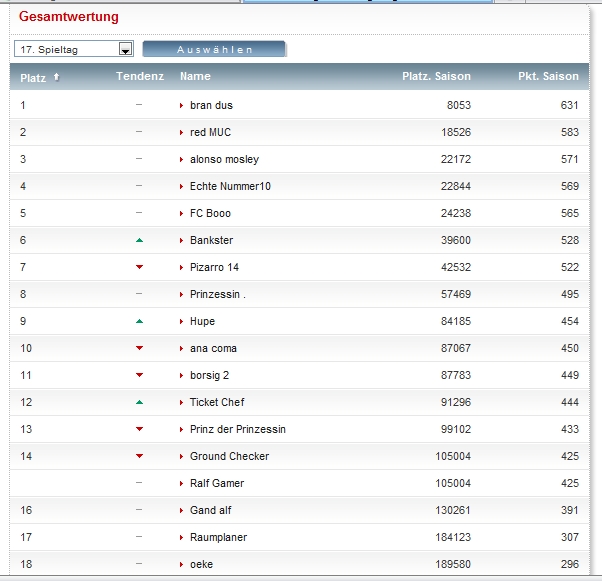Open red MUC team link

tap(210, 132)
